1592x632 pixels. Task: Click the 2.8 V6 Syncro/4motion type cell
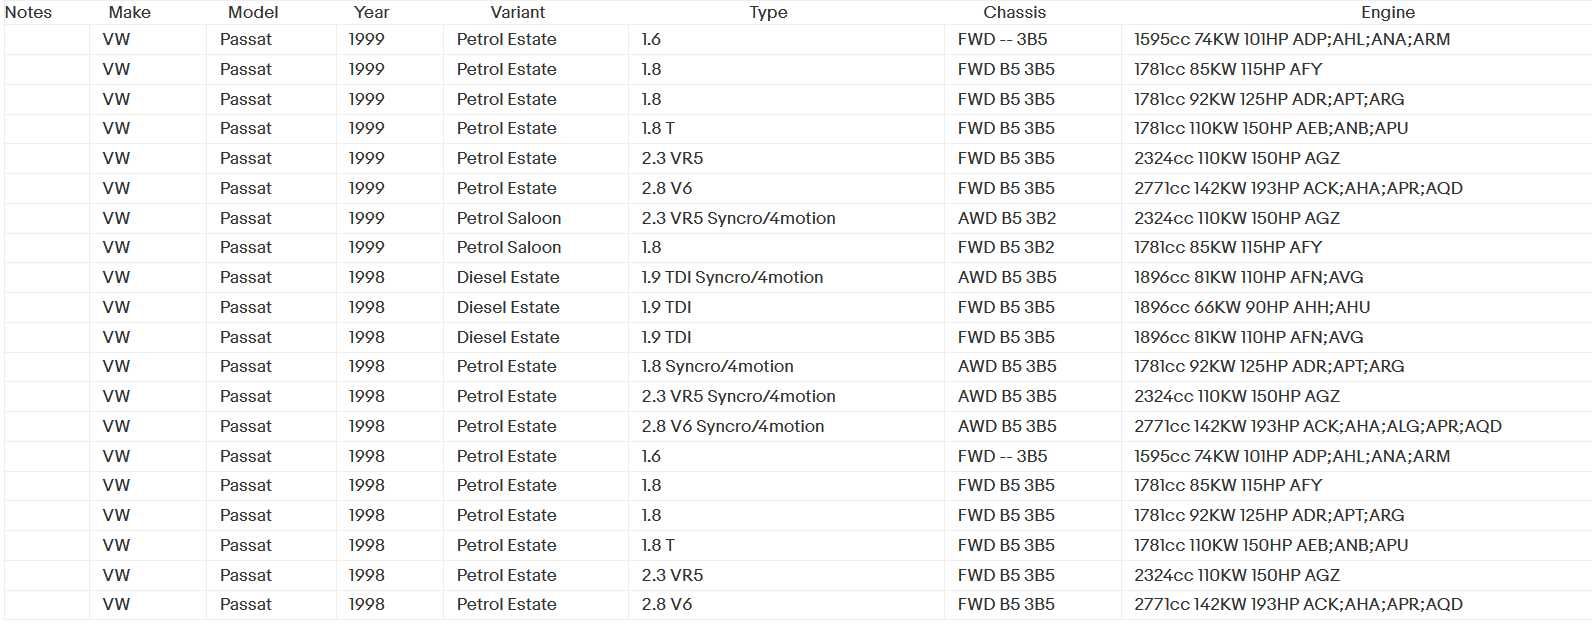pyautogui.click(x=733, y=426)
